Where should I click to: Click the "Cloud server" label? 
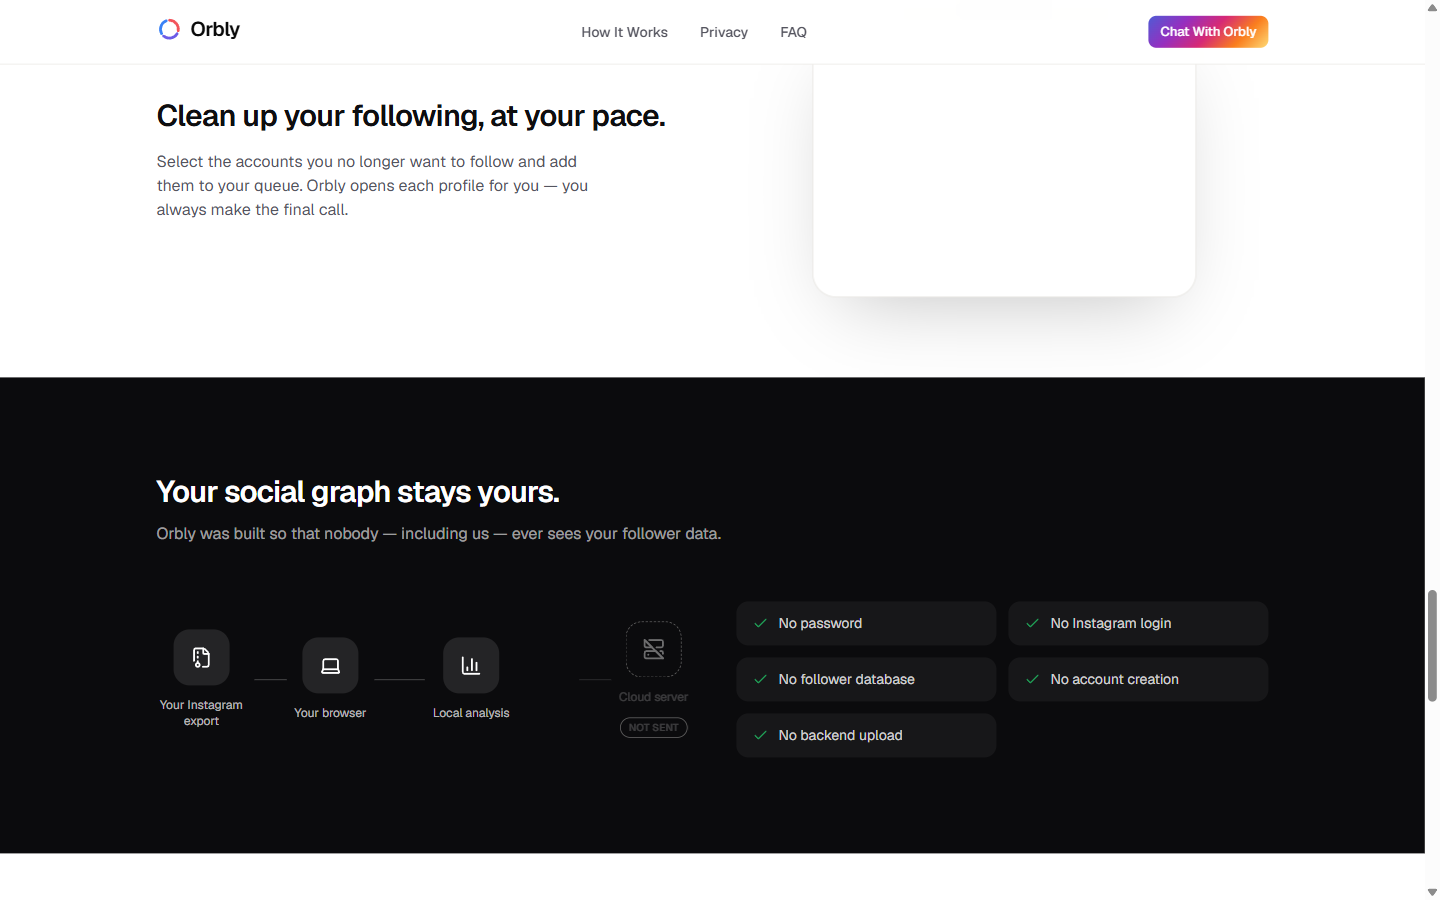pyautogui.click(x=654, y=697)
